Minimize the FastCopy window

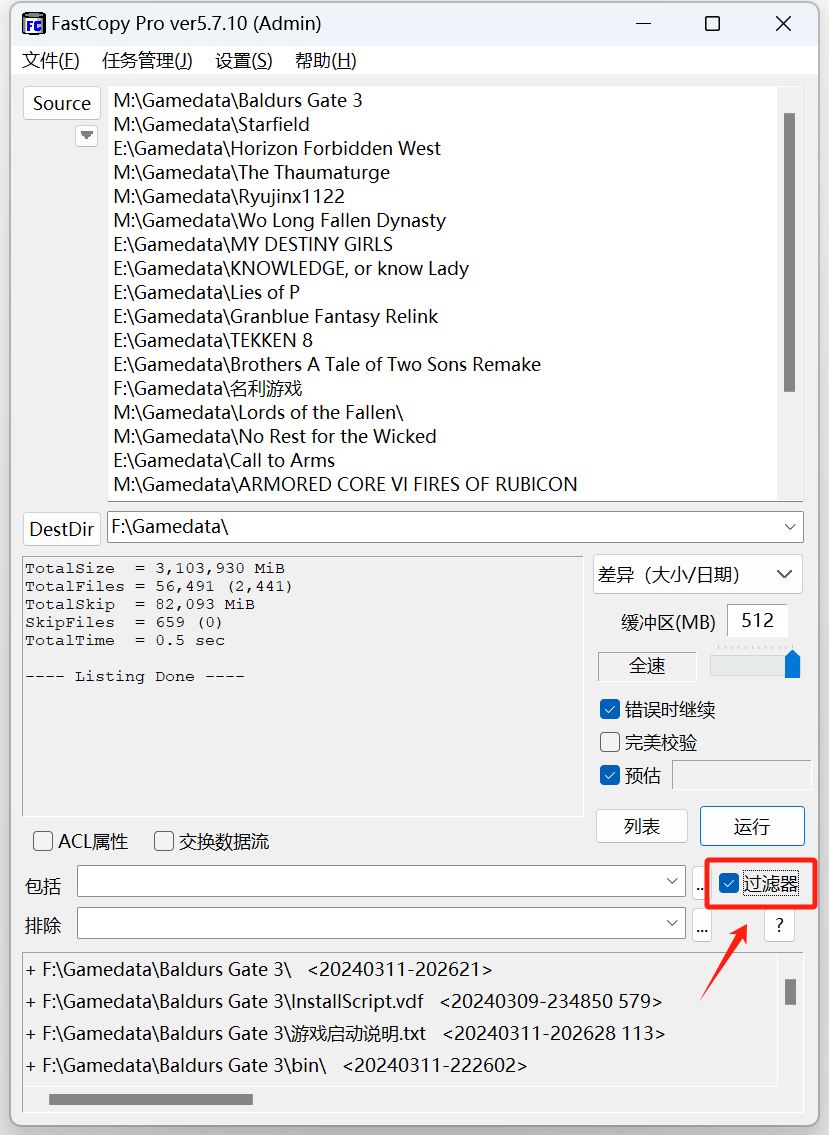[x=644, y=24]
